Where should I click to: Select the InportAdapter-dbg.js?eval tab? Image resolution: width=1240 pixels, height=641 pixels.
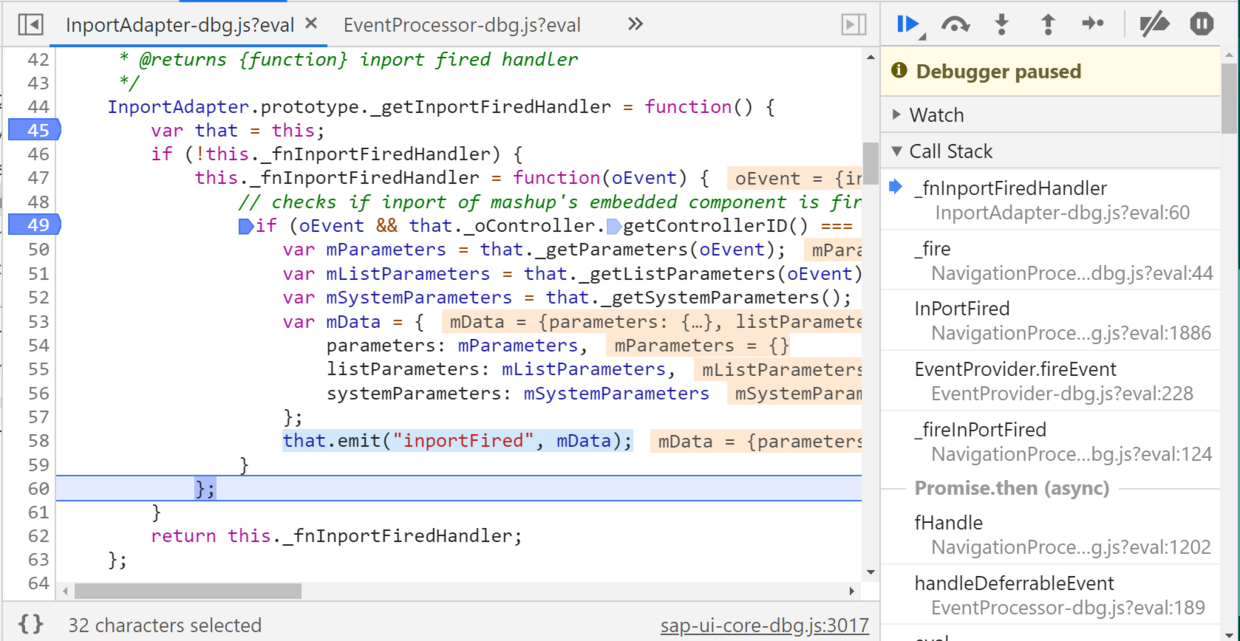[x=182, y=25]
